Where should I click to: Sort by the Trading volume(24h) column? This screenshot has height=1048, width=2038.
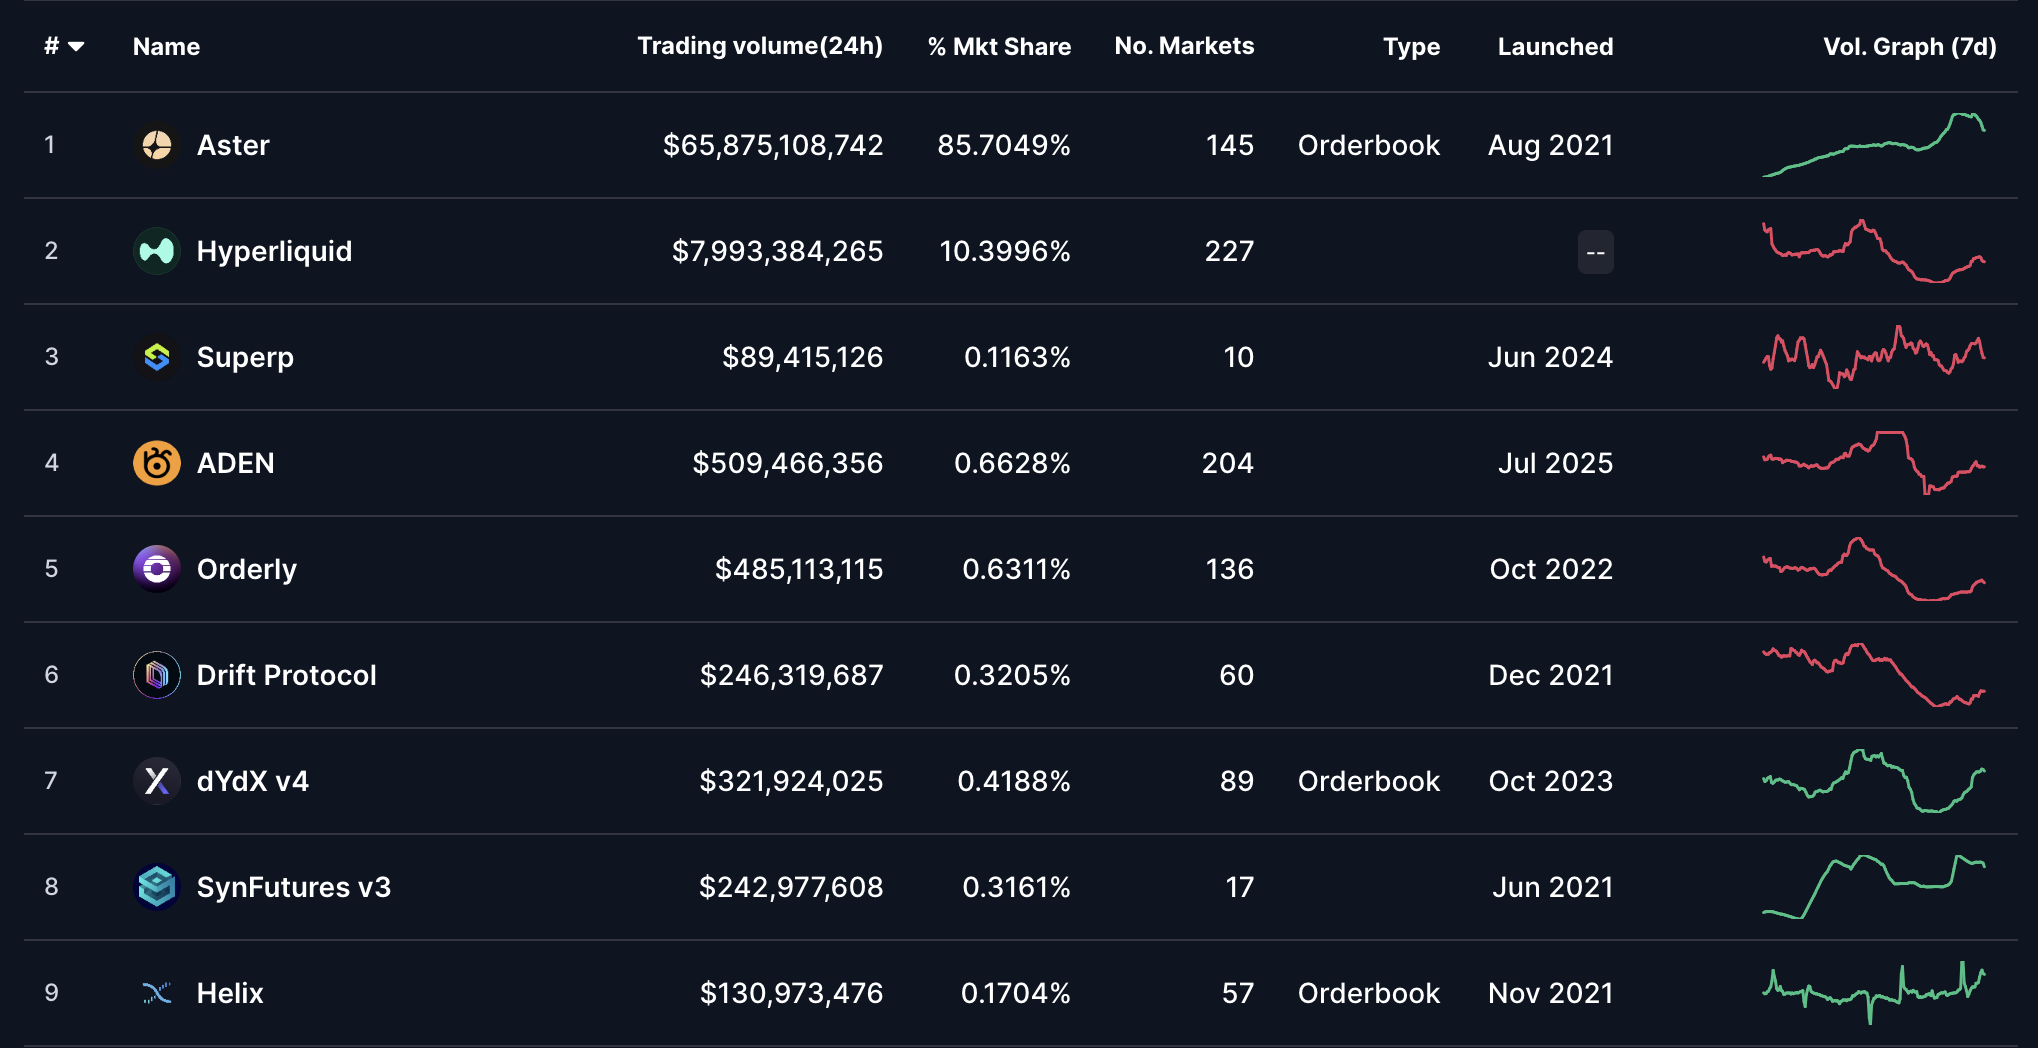[761, 45]
